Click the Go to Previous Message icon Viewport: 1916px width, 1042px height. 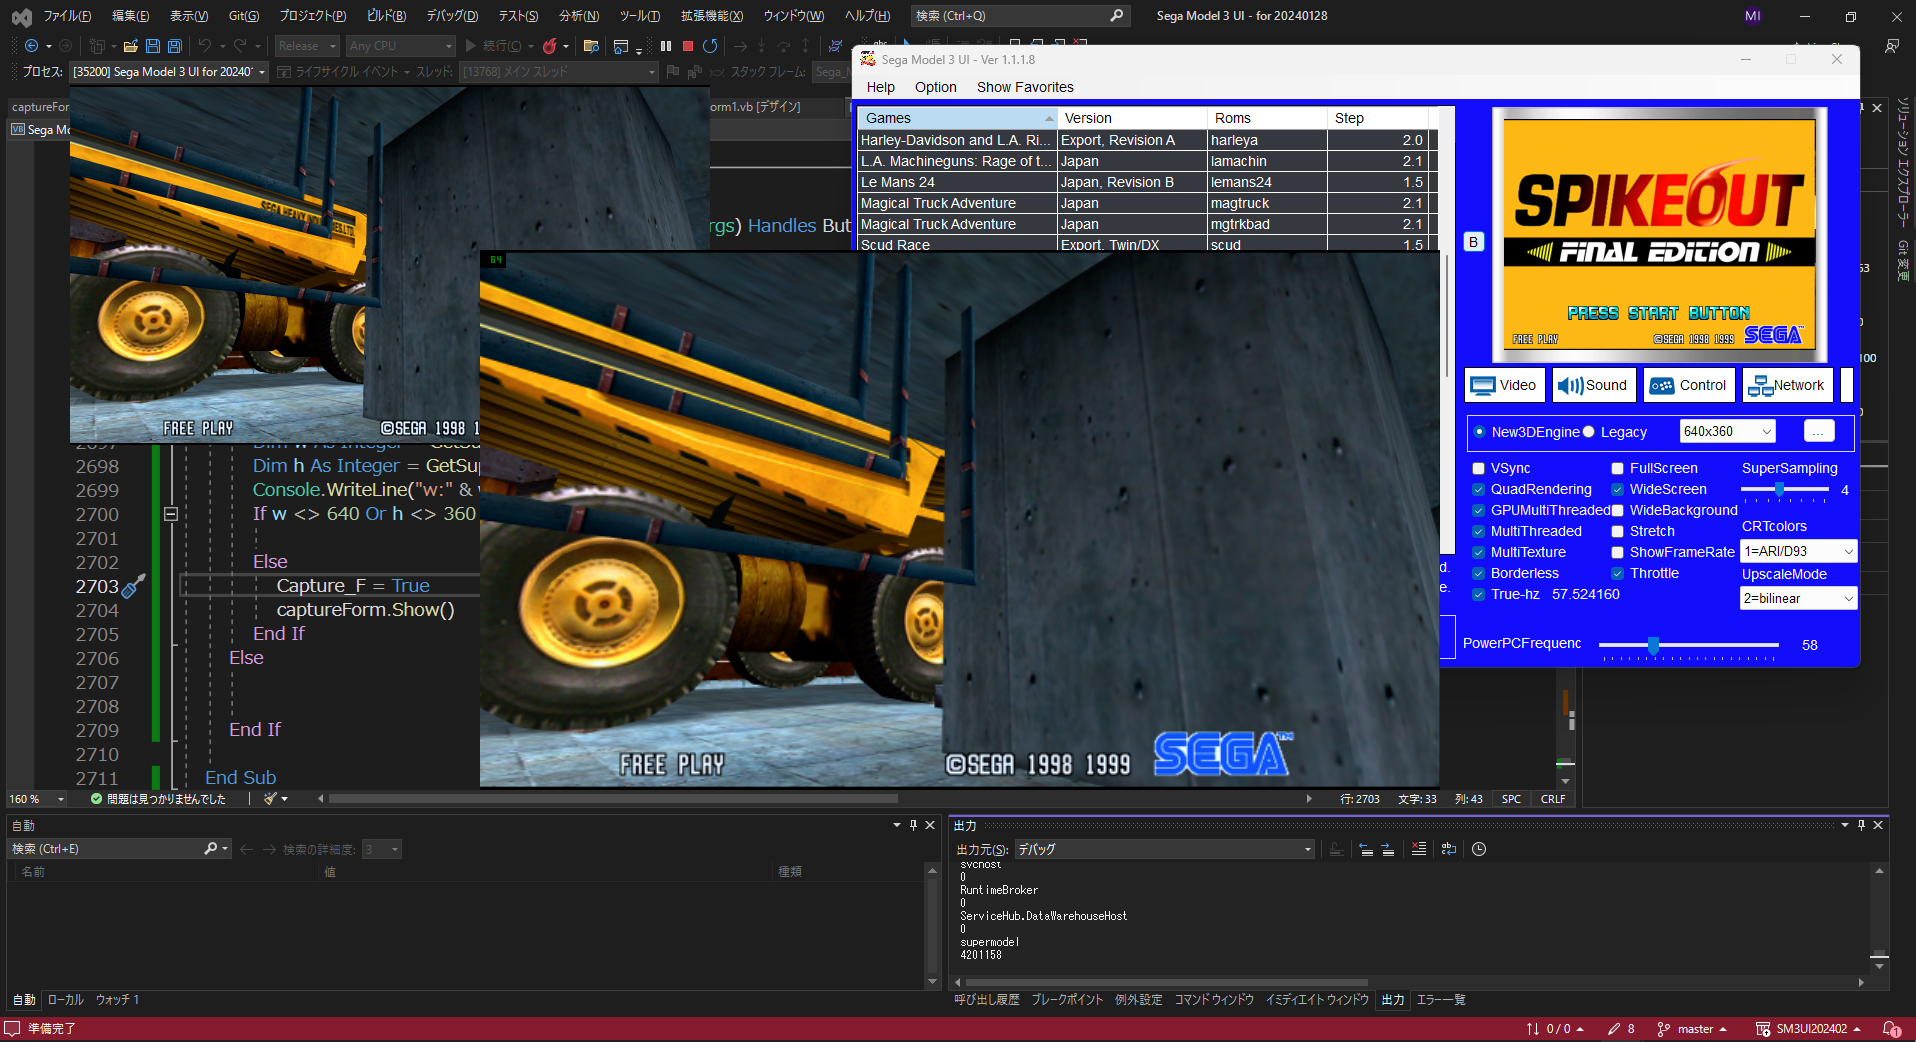[1366, 849]
